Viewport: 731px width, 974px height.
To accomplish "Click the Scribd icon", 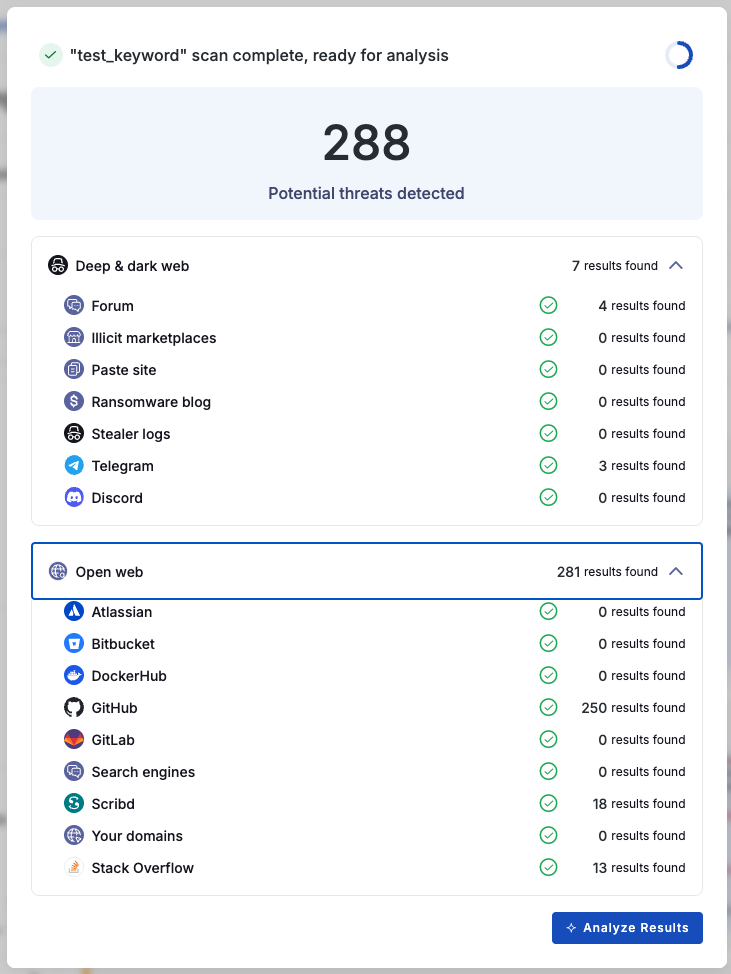I will (x=74, y=804).
